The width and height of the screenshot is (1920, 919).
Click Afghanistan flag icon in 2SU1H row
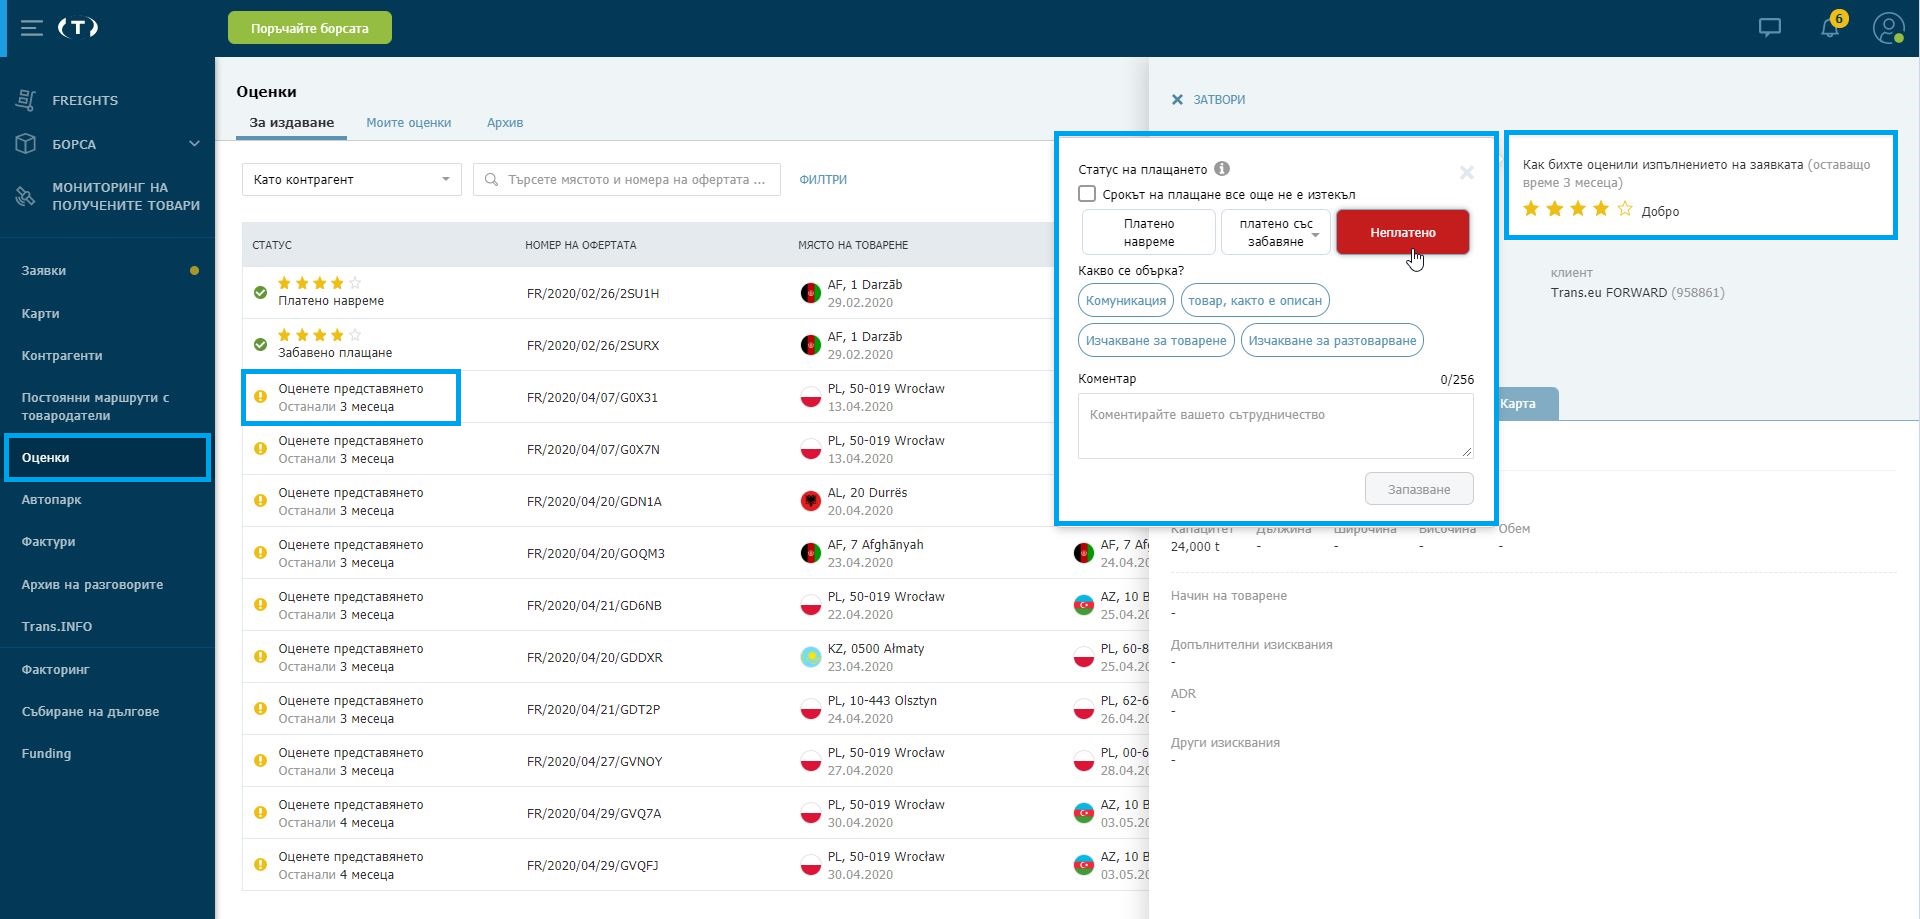811,293
